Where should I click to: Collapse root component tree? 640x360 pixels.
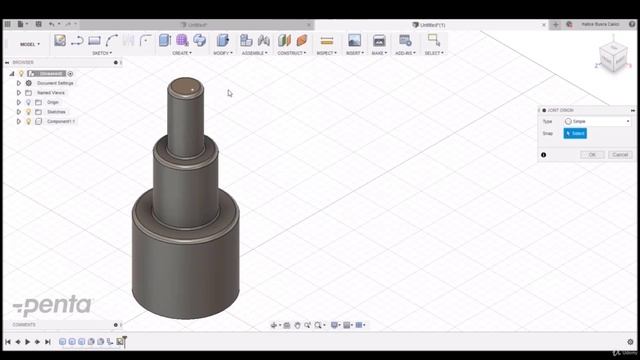pyautogui.click(x=12, y=74)
